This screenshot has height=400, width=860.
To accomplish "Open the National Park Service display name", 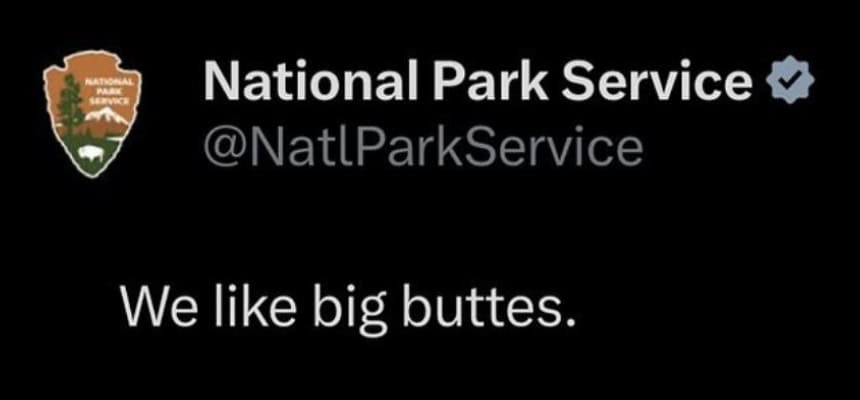I will coord(478,81).
